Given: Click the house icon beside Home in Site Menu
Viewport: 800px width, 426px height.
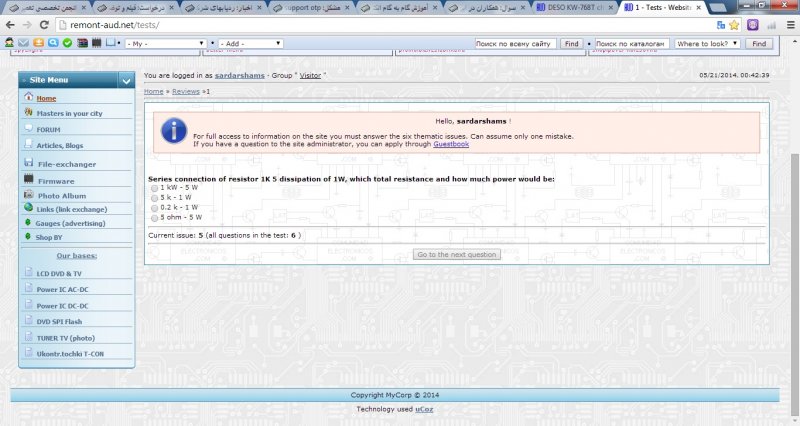Looking at the screenshot, I should [x=29, y=96].
